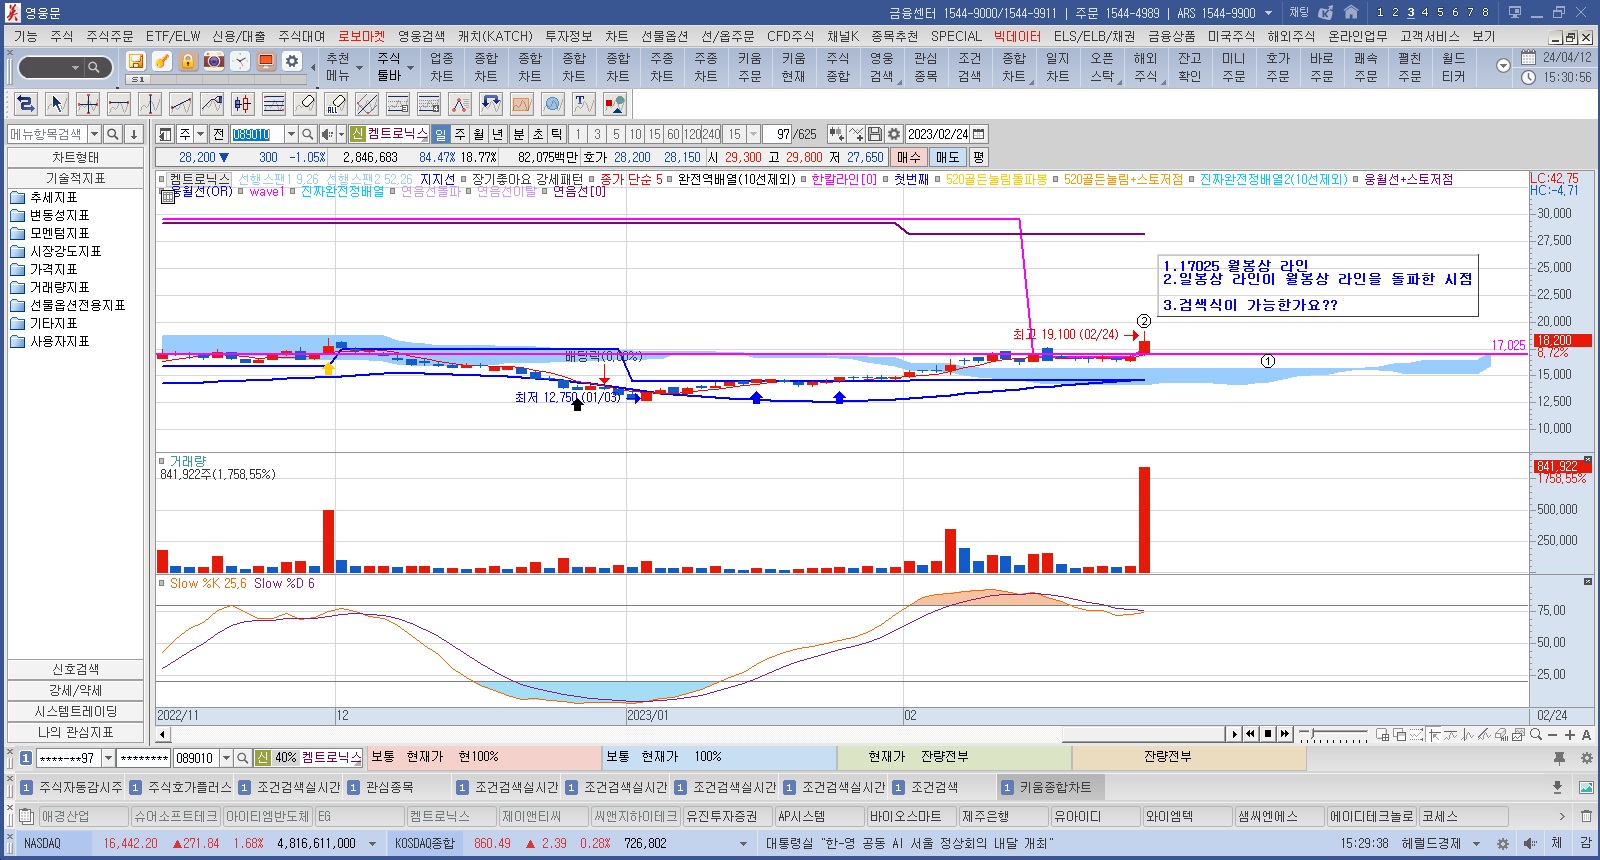Open the stock code 089010 dropdown
1600x860 pixels.
[291, 134]
